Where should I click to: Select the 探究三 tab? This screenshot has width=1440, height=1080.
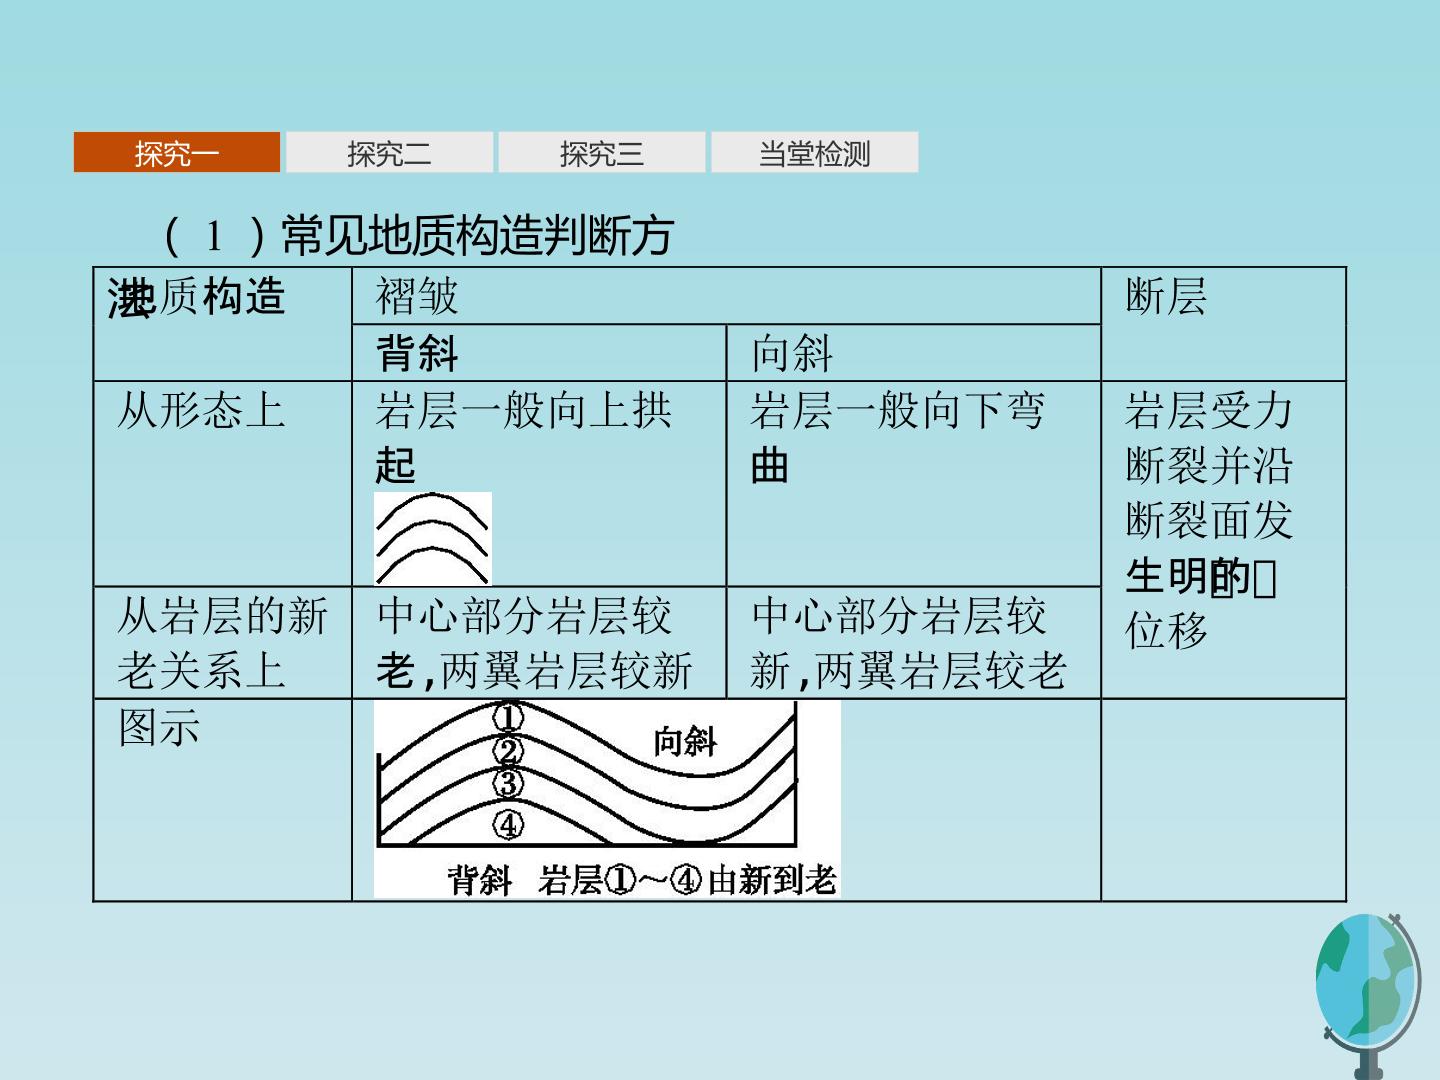(x=602, y=153)
